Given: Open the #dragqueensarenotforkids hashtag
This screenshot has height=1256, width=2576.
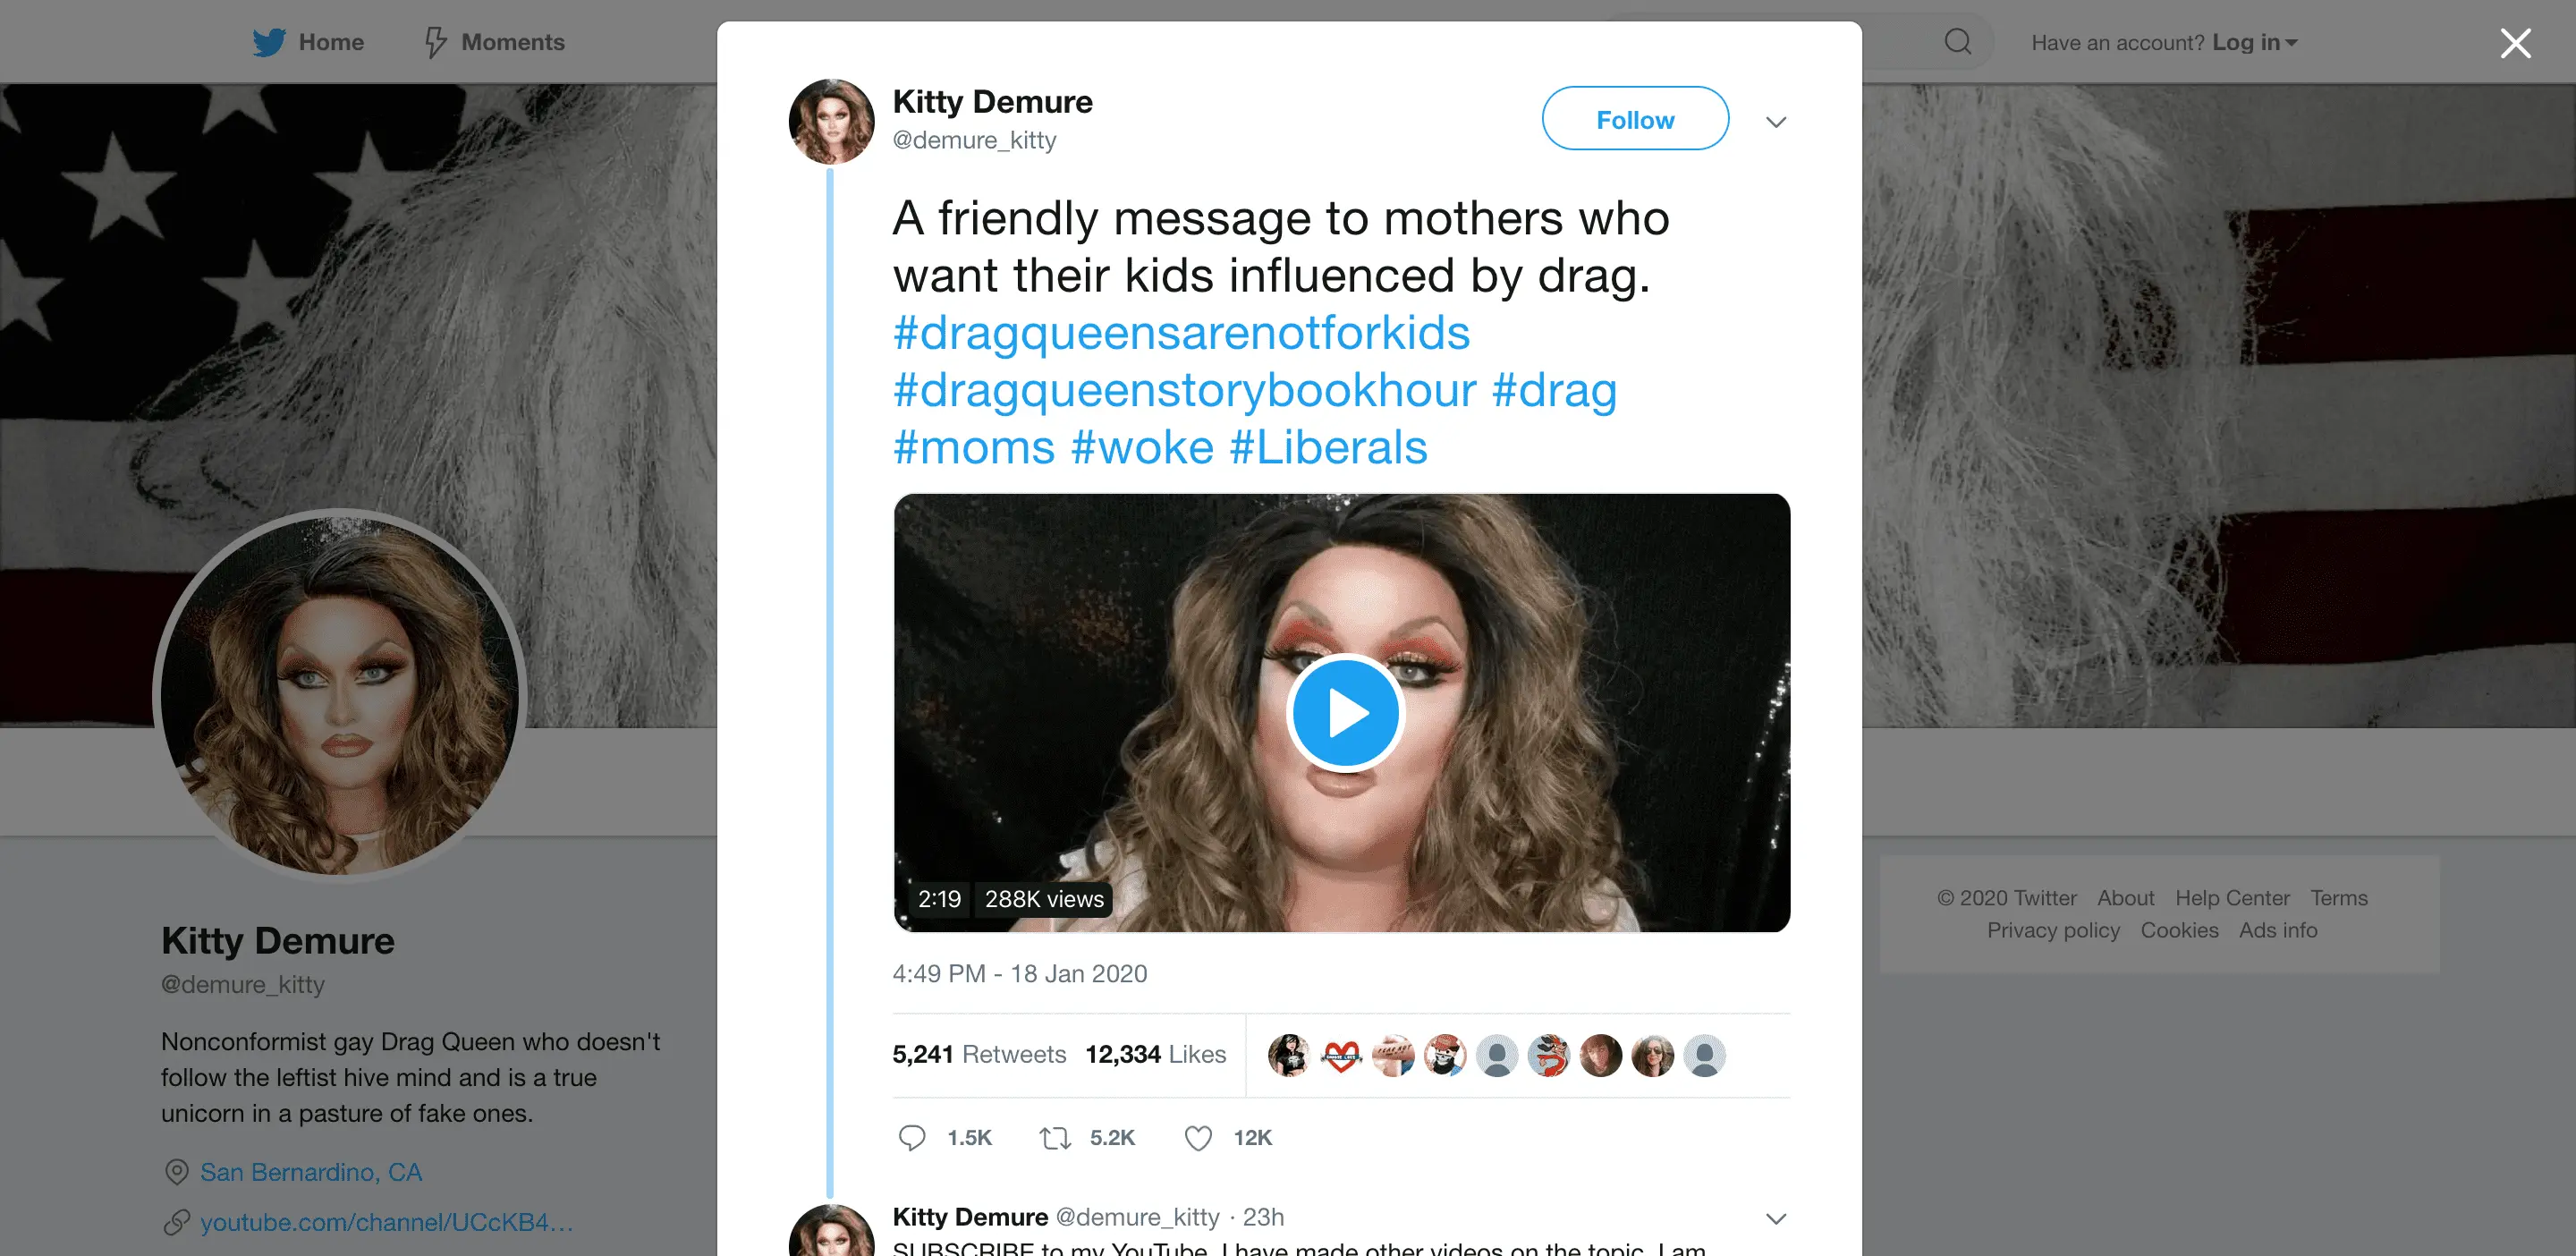Looking at the screenshot, I should [1181, 333].
